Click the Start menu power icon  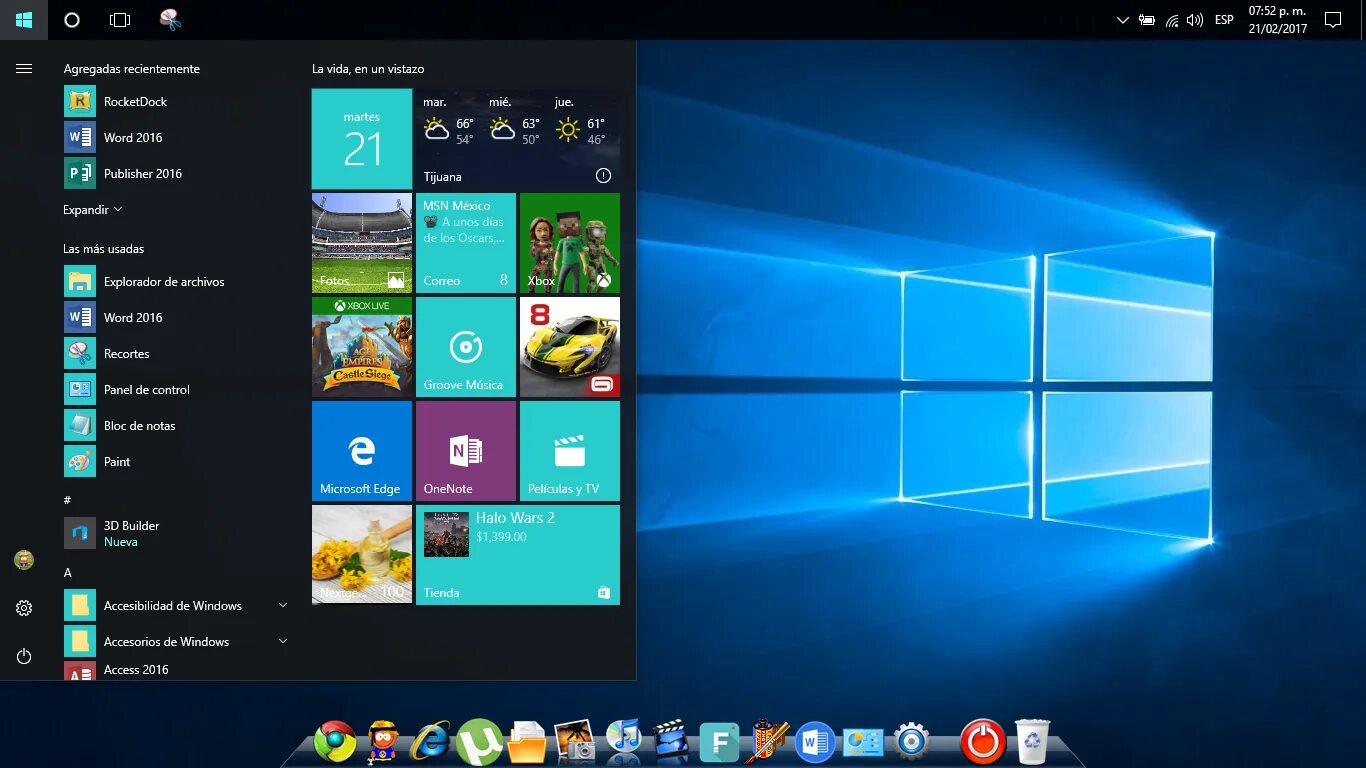pos(24,656)
